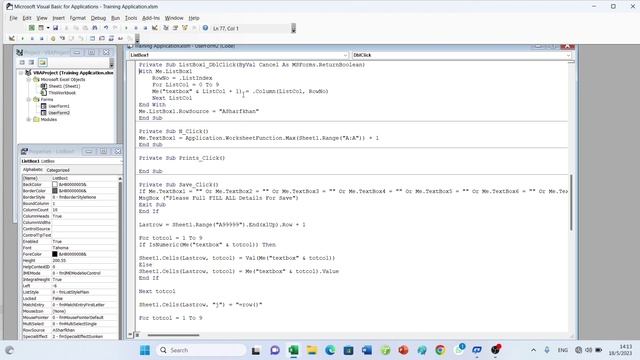
Task: Expand the Modules folder node
Action: pyautogui.click(x=29, y=120)
